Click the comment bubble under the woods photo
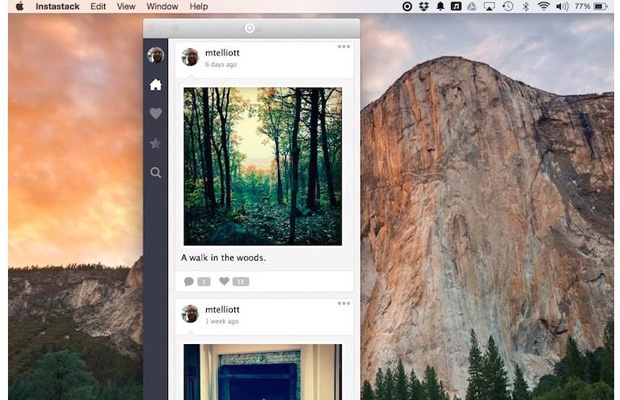Screen dimensions: 620x400 [197, 282]
